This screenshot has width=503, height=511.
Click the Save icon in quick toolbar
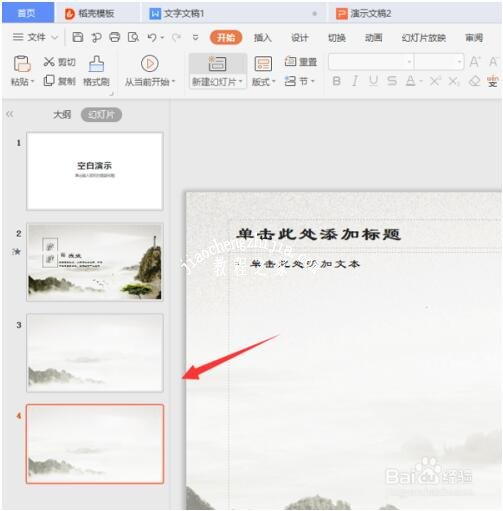[x=78, y=37]
